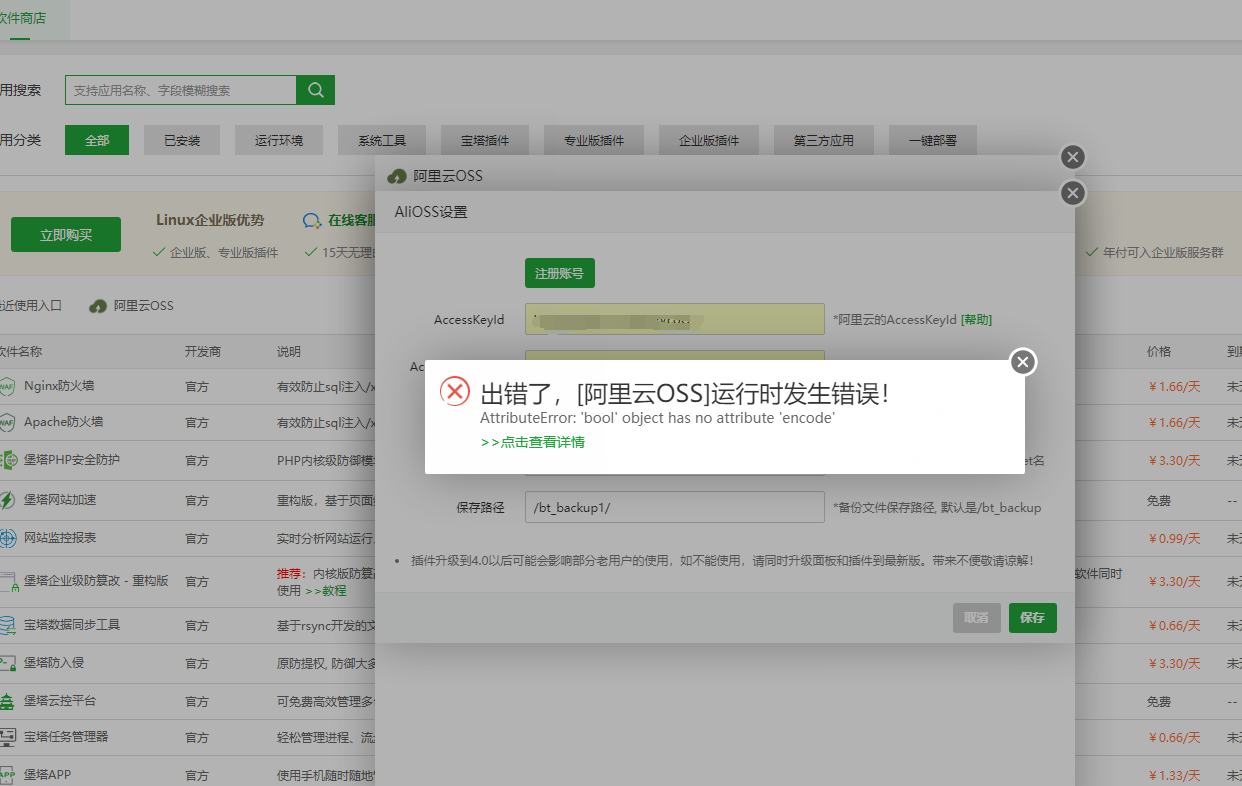Open the >>点击查看详情 link
The height and width of the screenshot is (786, 1242).
[532, 442]
